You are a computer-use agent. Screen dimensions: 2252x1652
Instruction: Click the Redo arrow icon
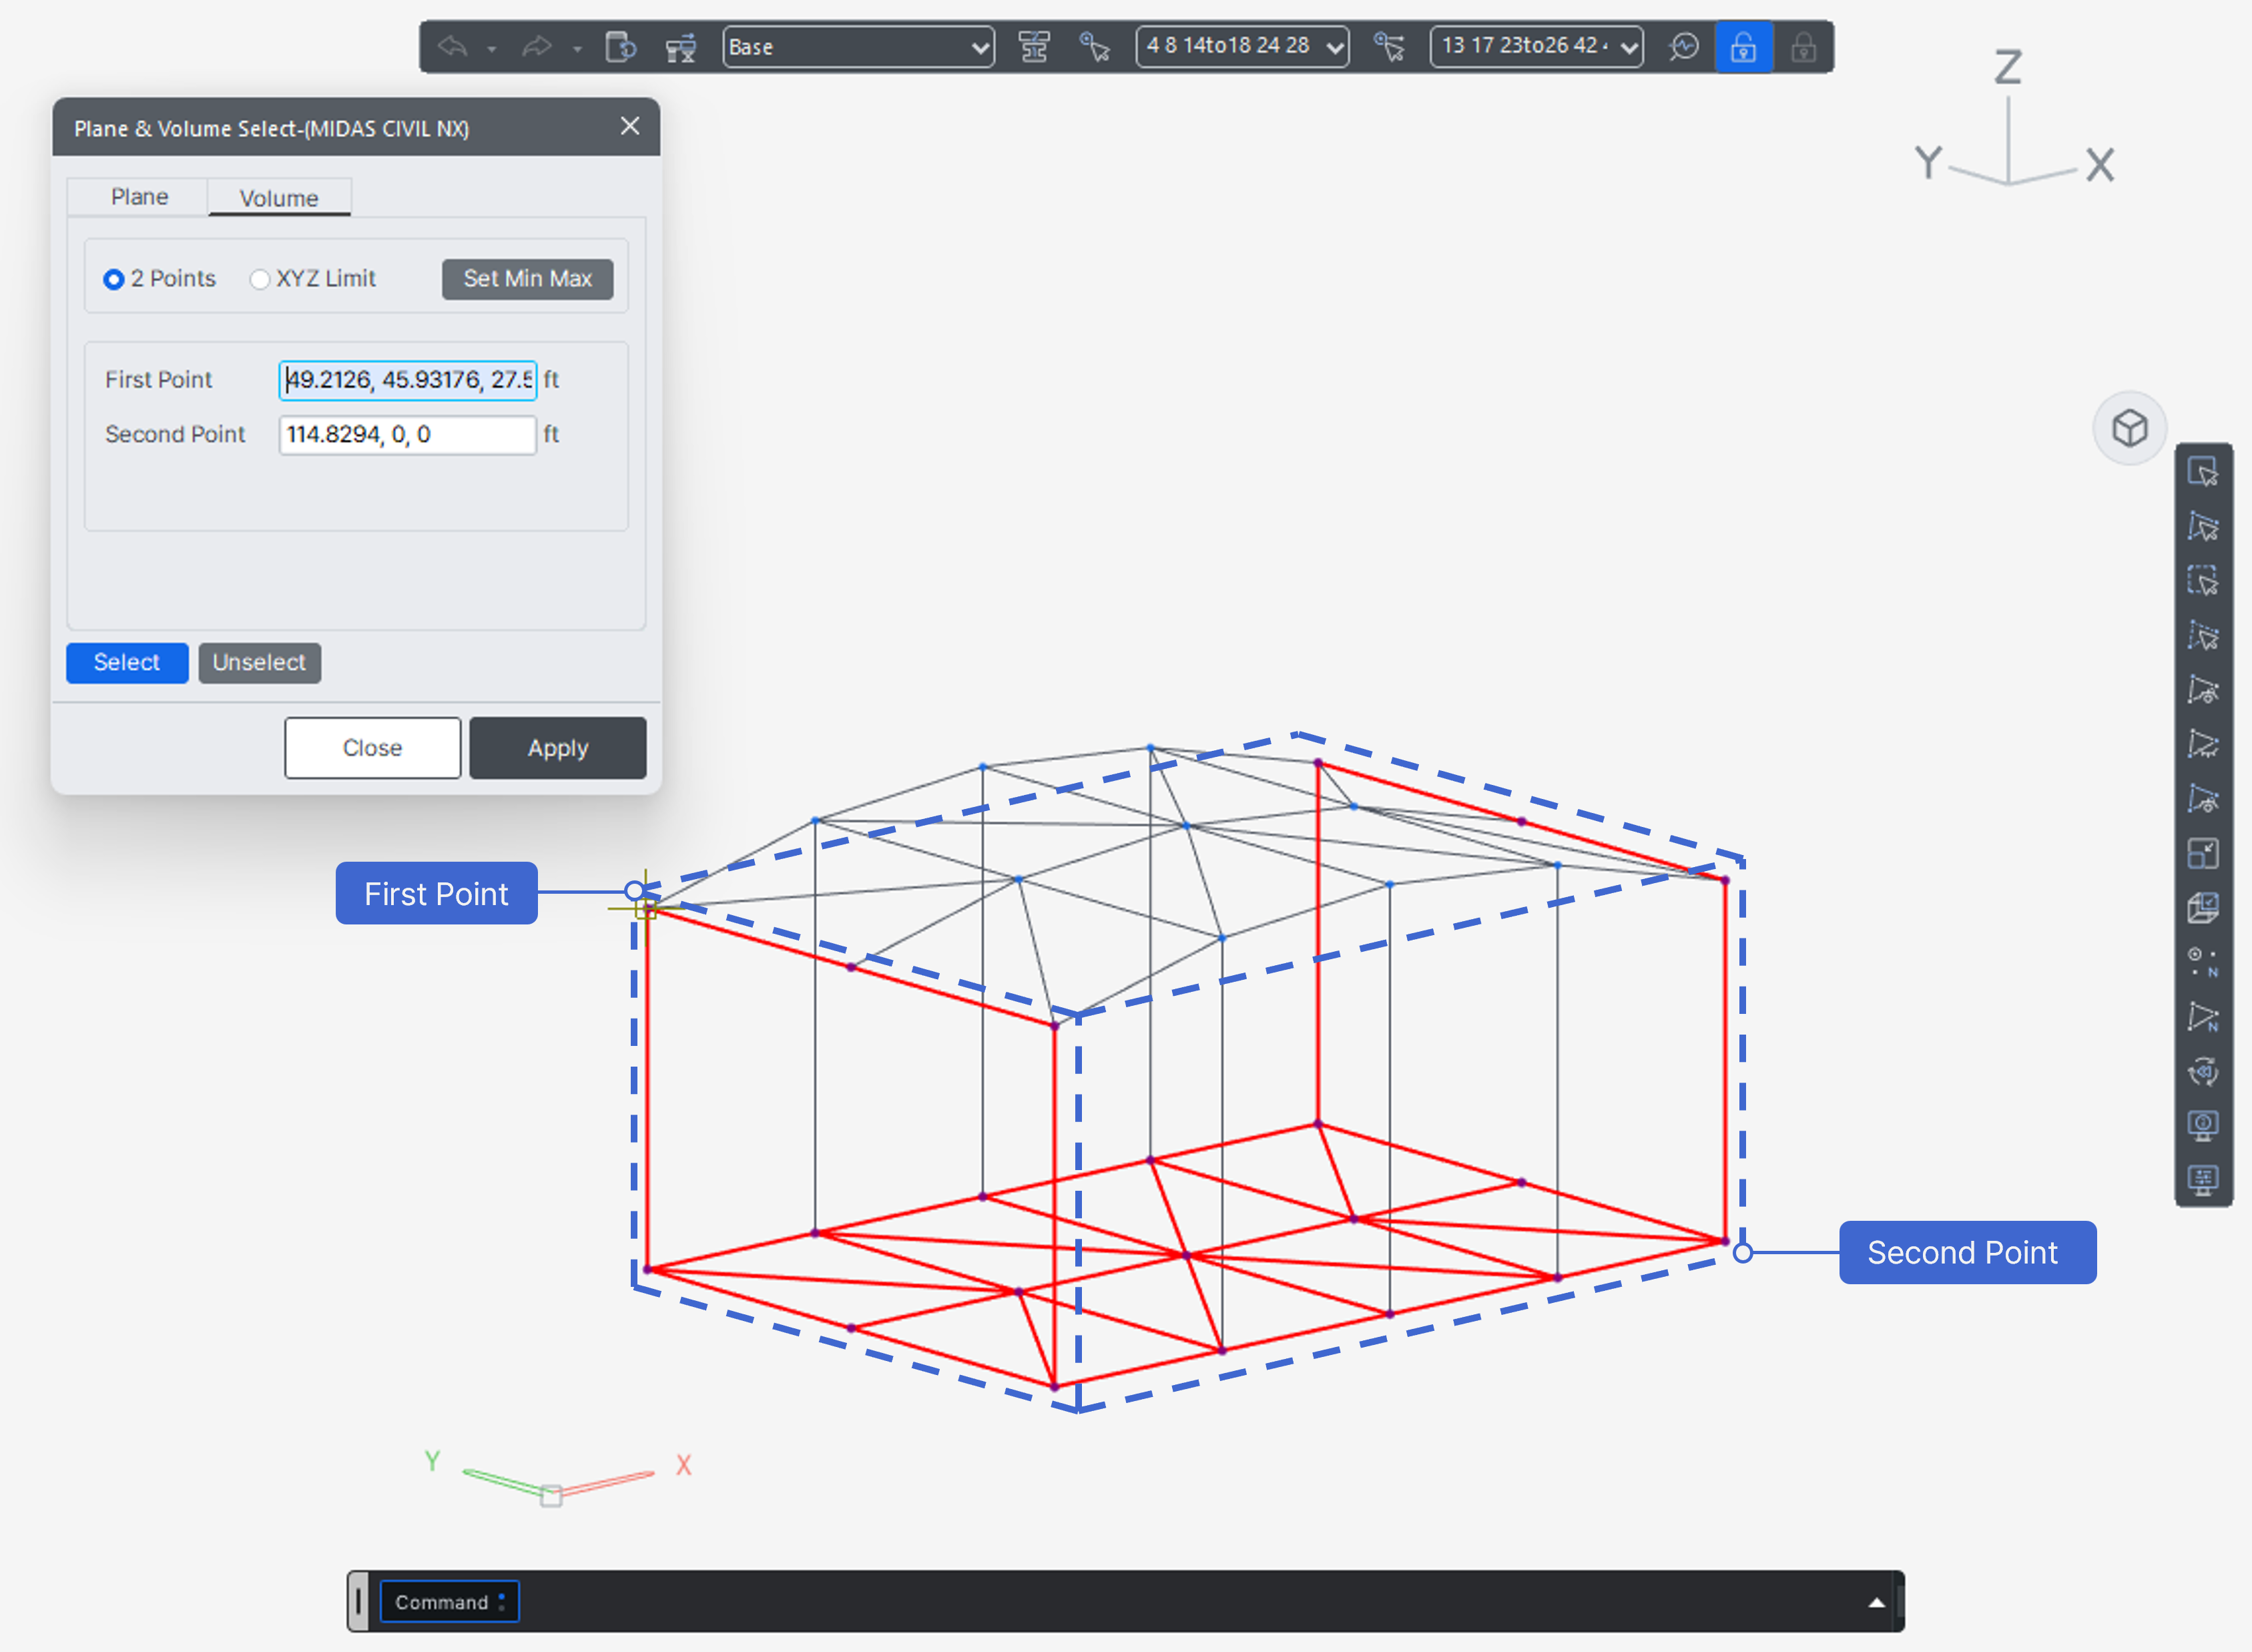point(537,47)
